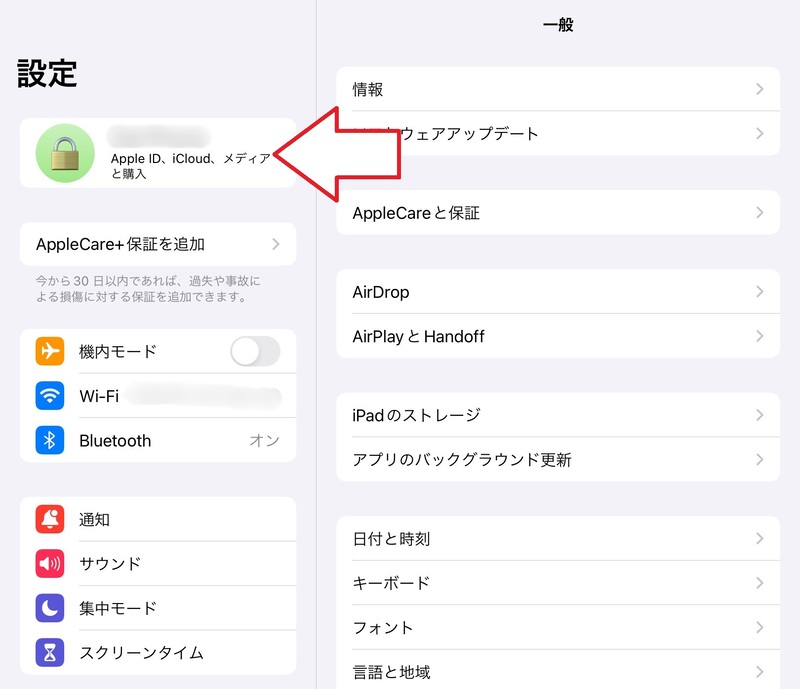Expand the キーボード row chevron
This screenshot has width=800, height=689.
(760, 583)
